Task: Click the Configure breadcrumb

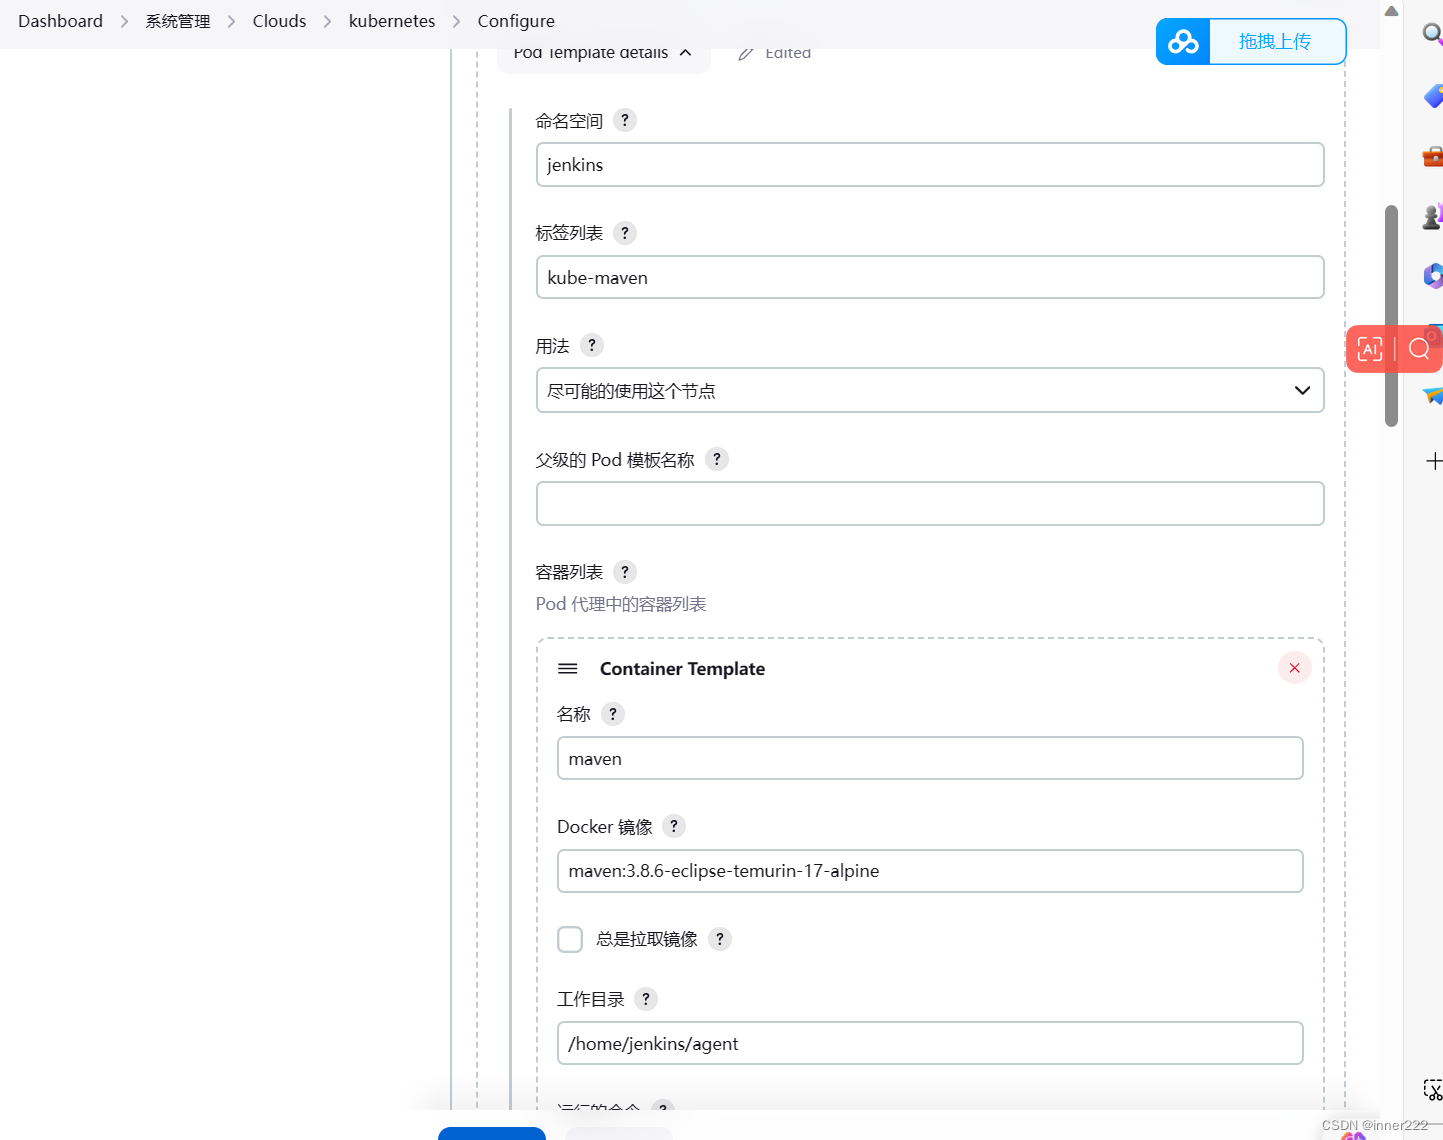Action: point(516,21)
